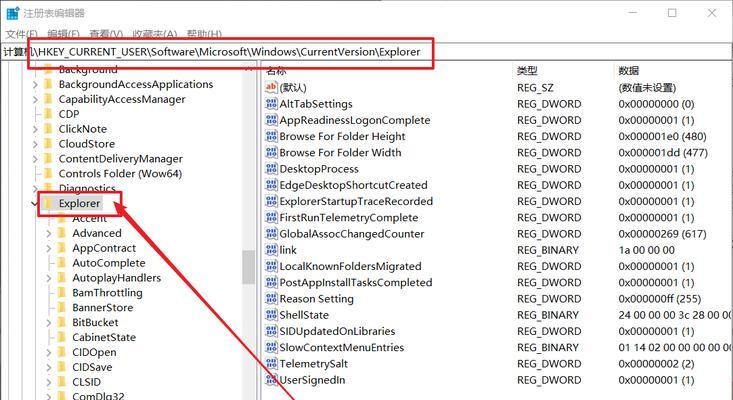Maximize the Registry Editor window
The height and width of the screenshot is (400, 733).
click(672, 13)
